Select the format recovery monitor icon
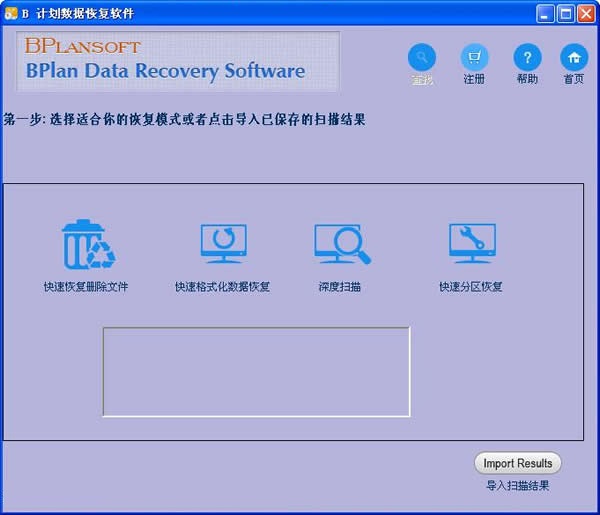Screen dimensions: 600x515 tap(223, 244)
